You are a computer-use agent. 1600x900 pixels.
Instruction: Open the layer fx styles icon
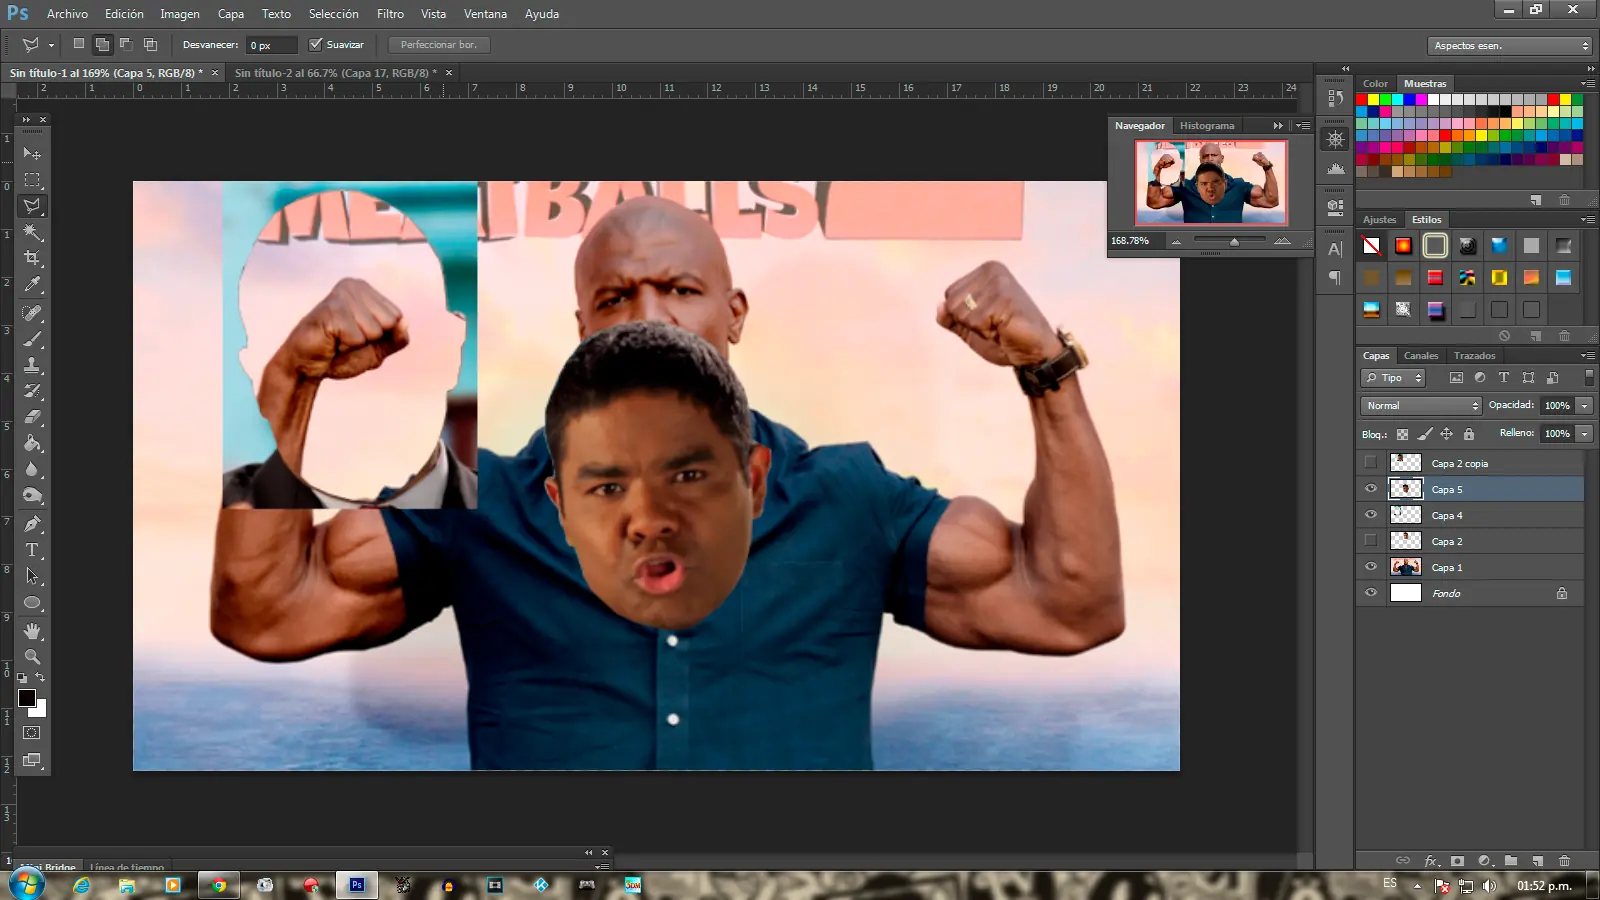(x=1431, y=861)
